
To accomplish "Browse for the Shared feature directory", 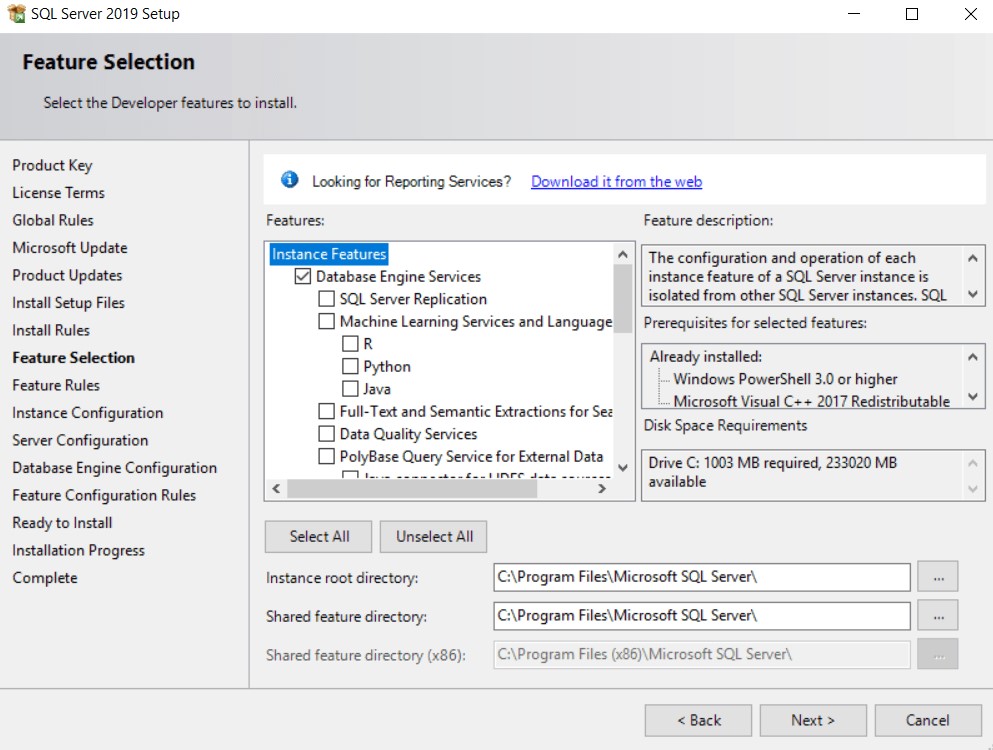I will coord(938,616).
